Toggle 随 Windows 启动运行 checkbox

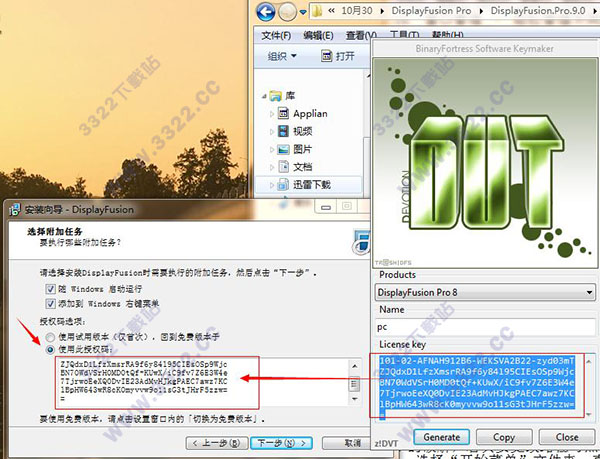[51, 289]
